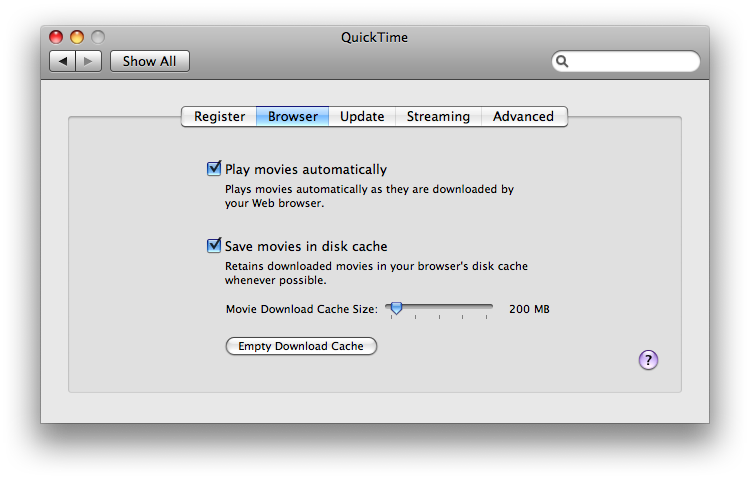
Task: Go to the Streaming tab
Action: pos(438,116)
